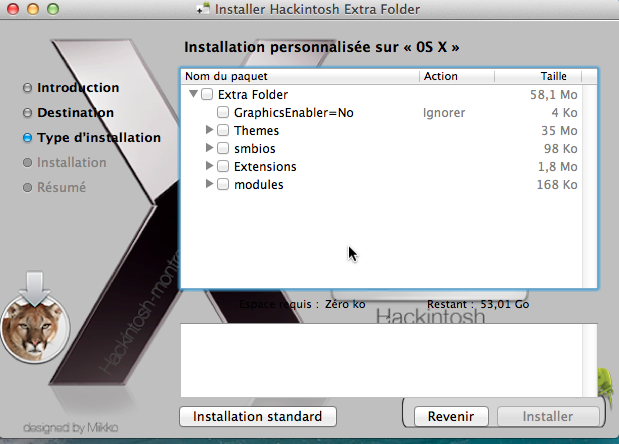Expand the Extensions disclosure triangle
Screen dimensions: 619x444
point(209,166)
